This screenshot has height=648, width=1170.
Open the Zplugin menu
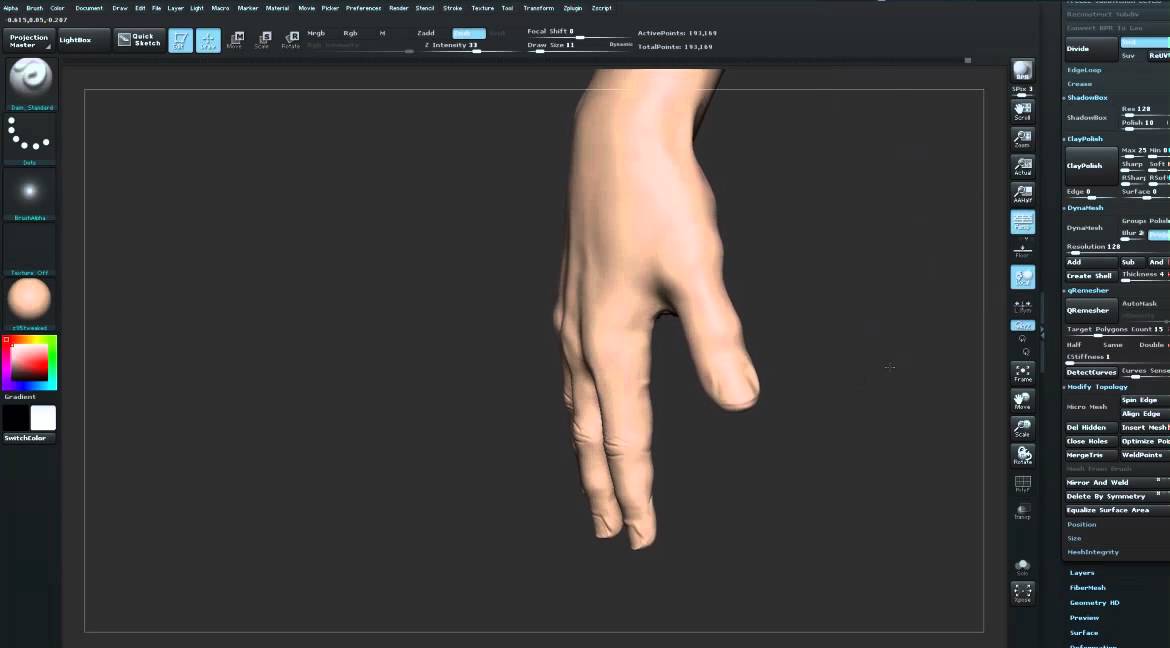573,8
